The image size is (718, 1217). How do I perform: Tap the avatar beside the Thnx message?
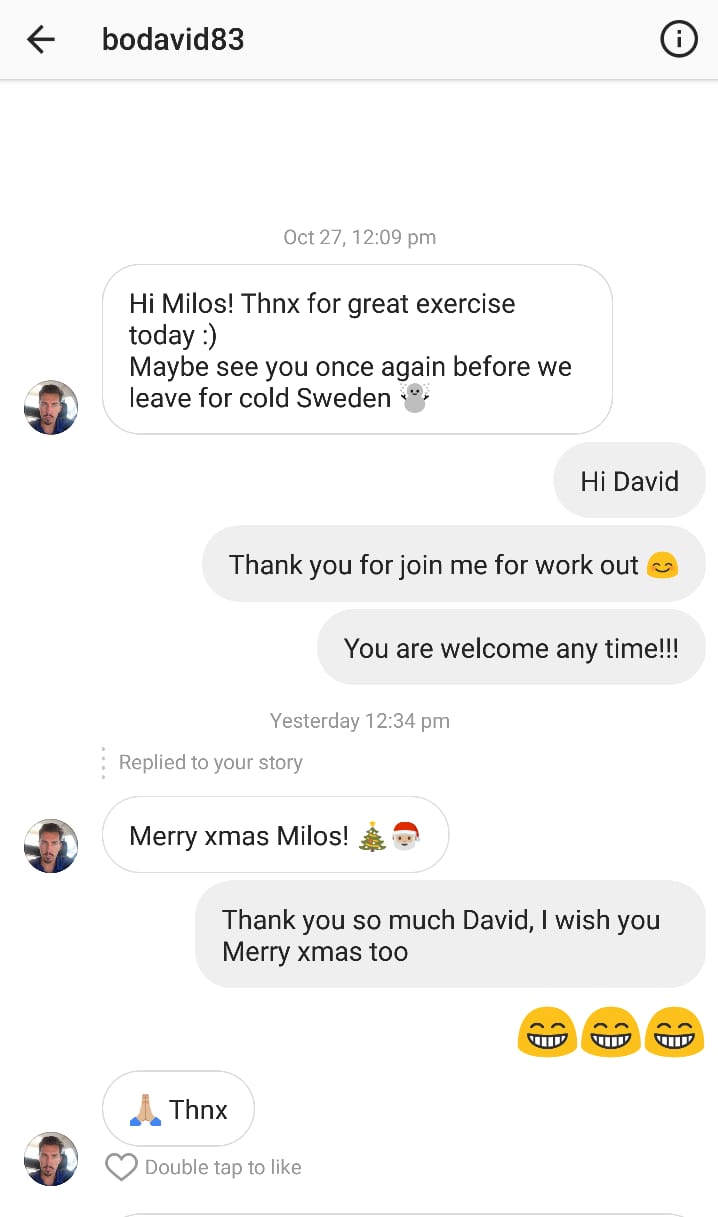point(51,1159)
